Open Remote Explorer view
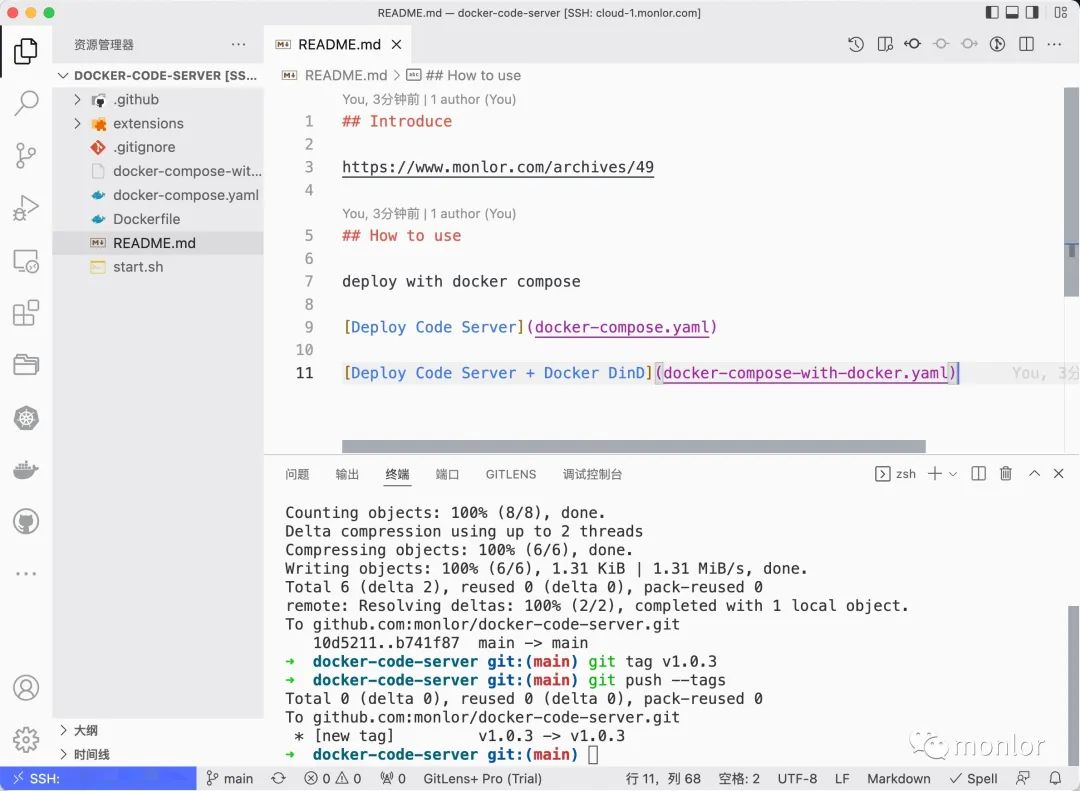 point(25,261)
